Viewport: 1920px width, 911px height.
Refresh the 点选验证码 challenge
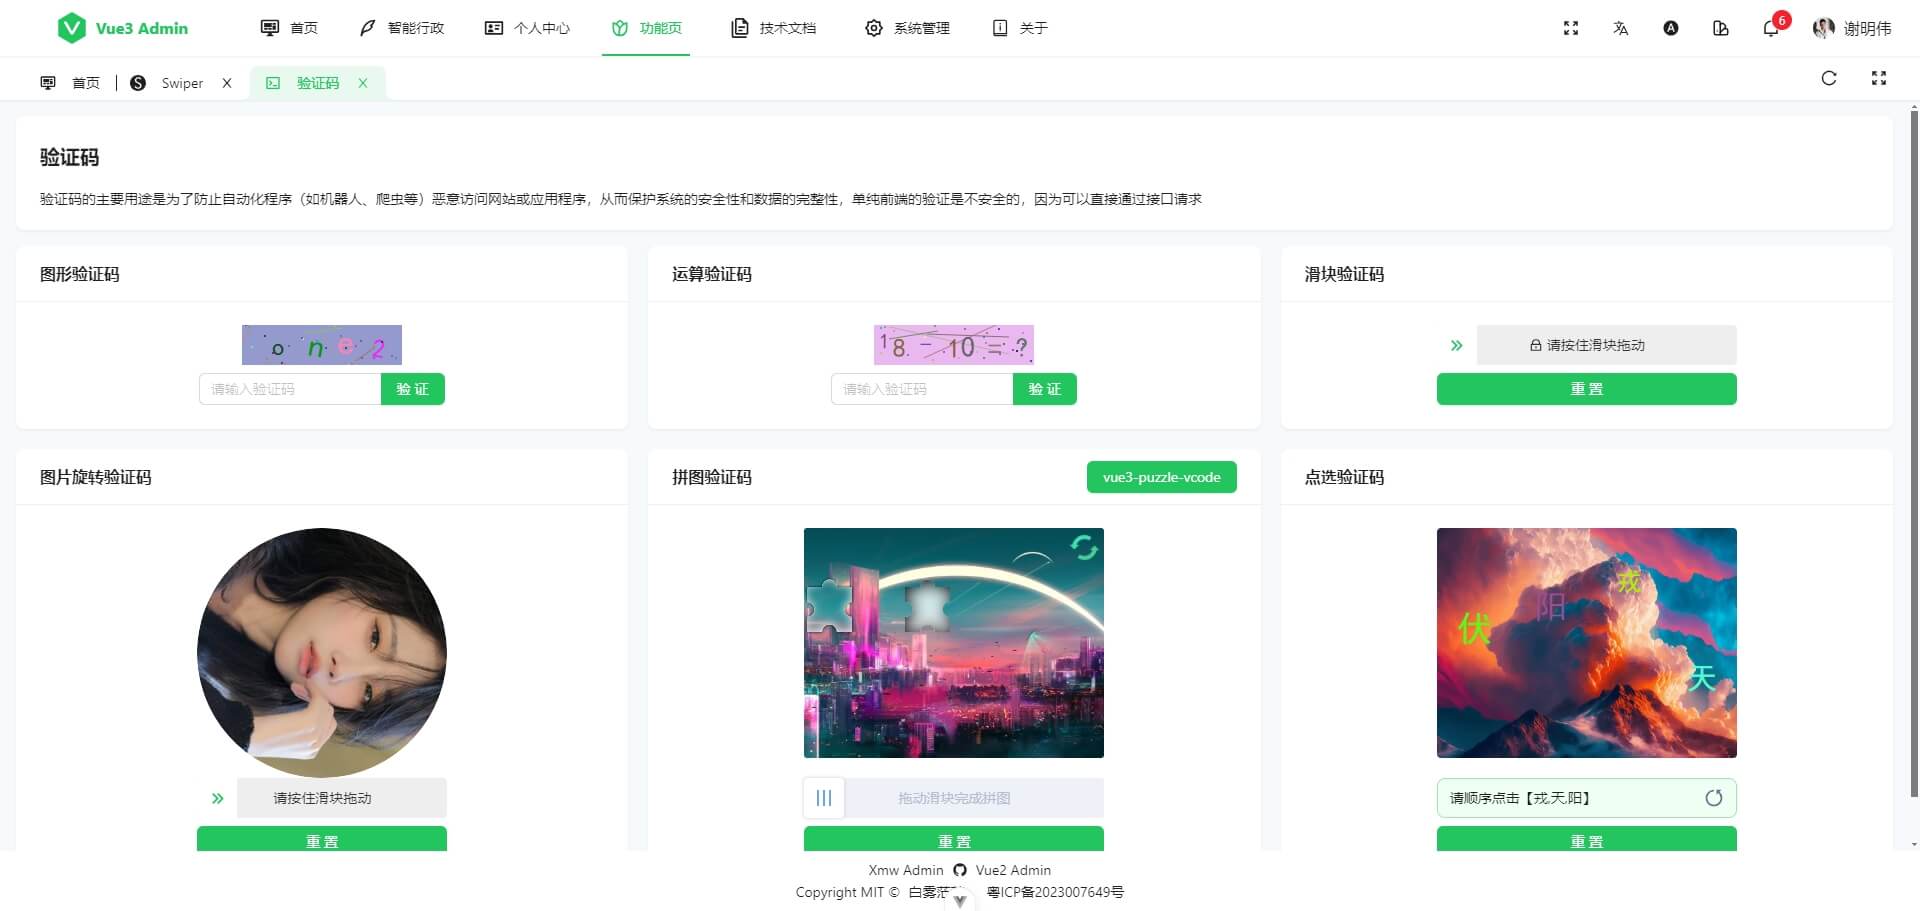coord(1714,798)
